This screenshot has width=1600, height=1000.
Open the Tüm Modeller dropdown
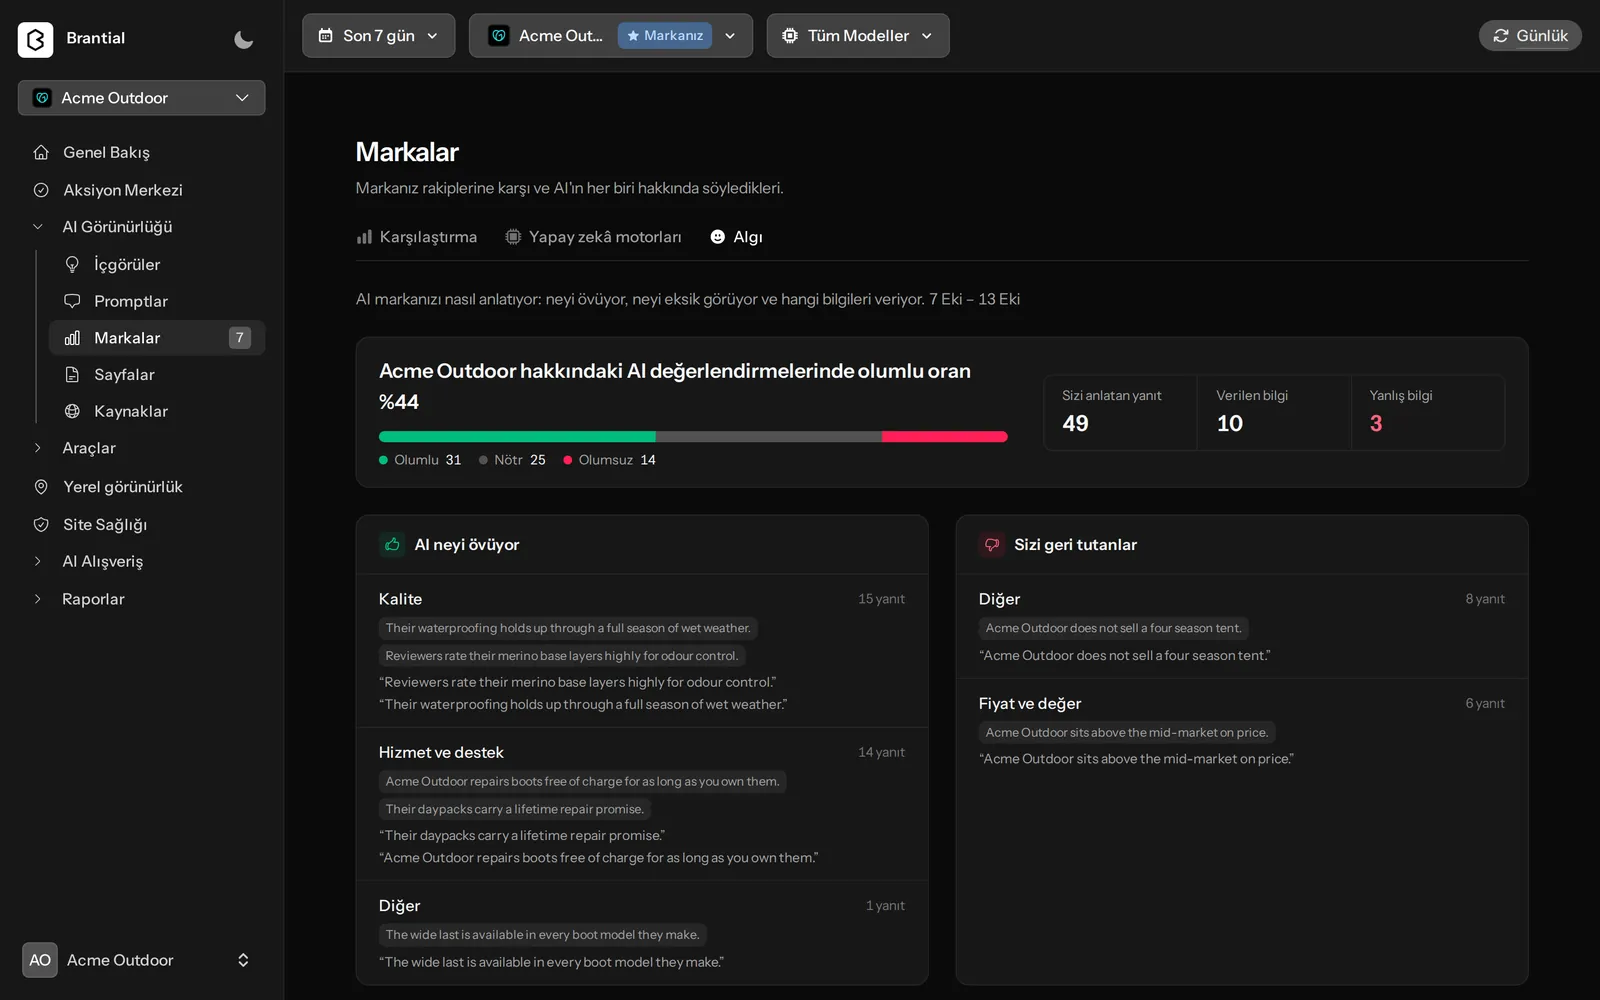coord(858,35)
